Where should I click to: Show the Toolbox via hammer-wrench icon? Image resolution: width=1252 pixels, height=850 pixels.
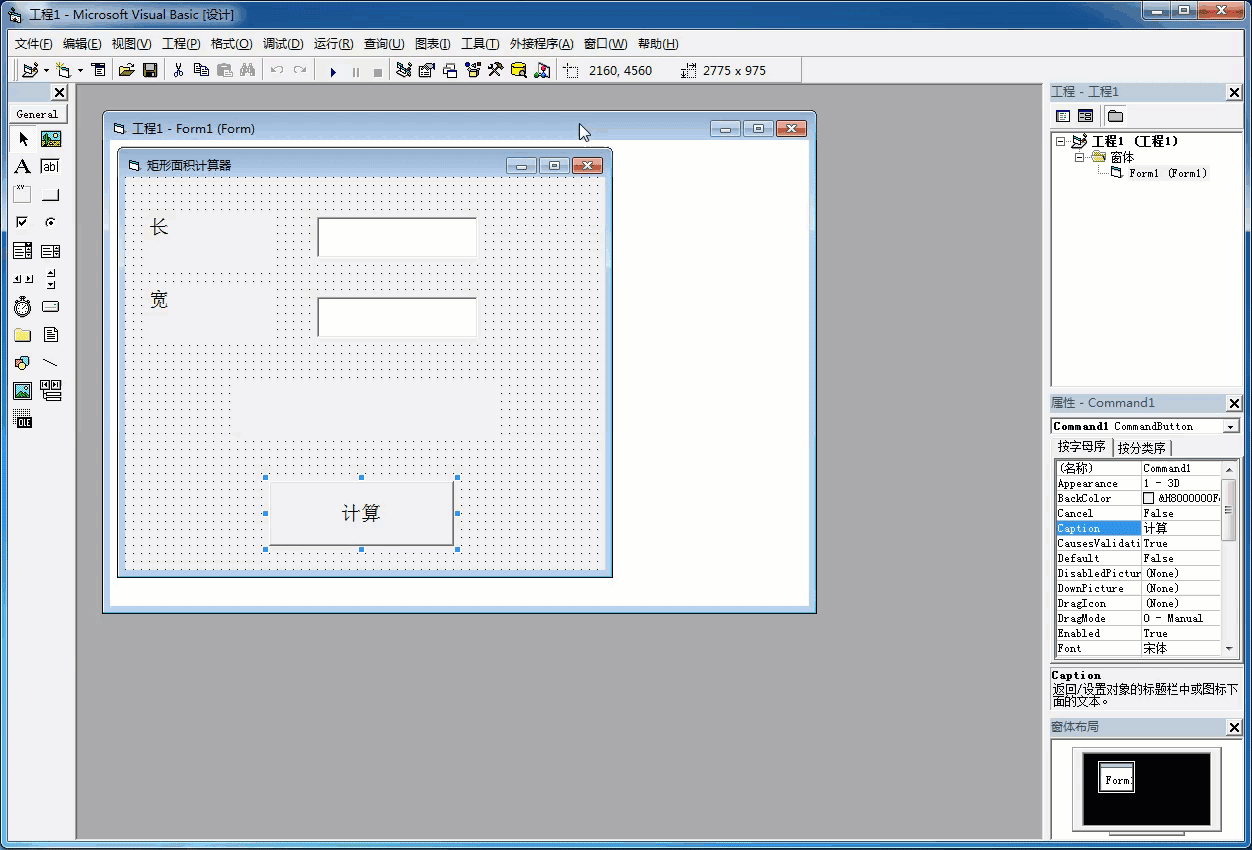[x=495, y=70]
